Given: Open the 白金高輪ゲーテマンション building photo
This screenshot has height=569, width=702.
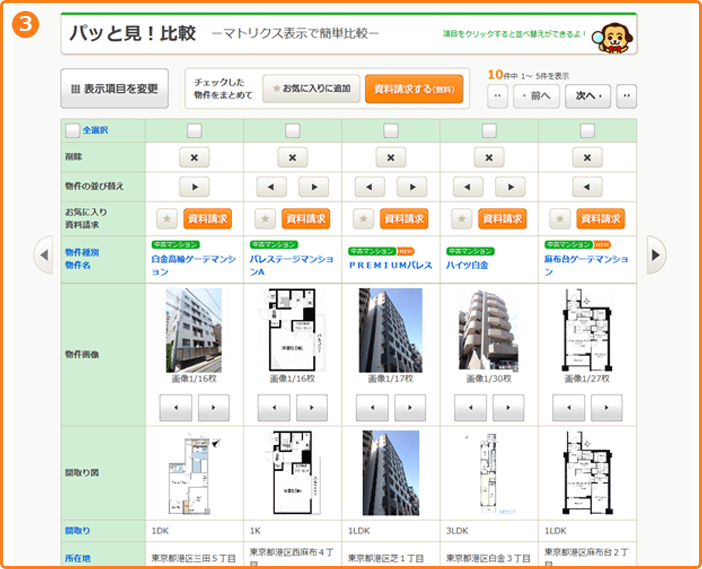Looking at the screenshot, I should click(x=194, y=330).
